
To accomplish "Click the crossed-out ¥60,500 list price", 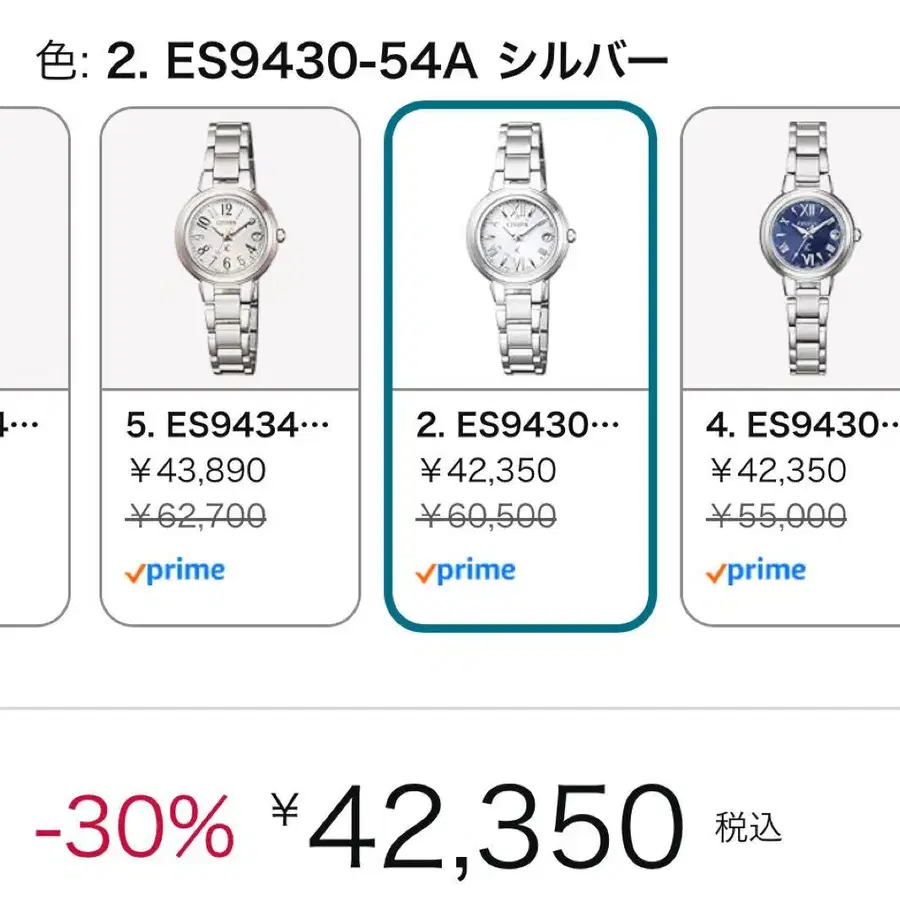I will (487, 516).
